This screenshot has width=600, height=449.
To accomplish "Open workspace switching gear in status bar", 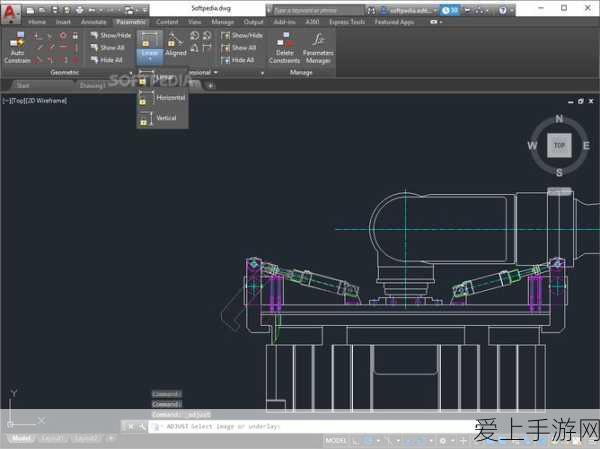I will (443, 441).
